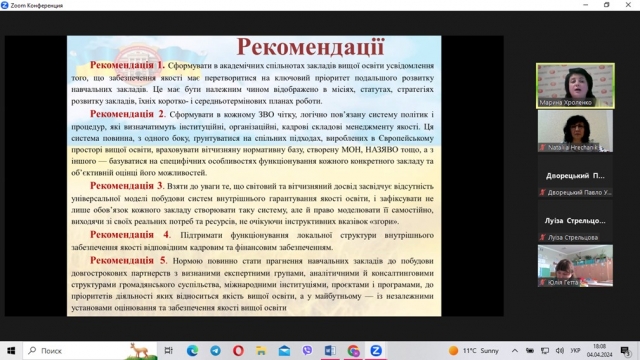Open the notification center icon

point(625,351)
